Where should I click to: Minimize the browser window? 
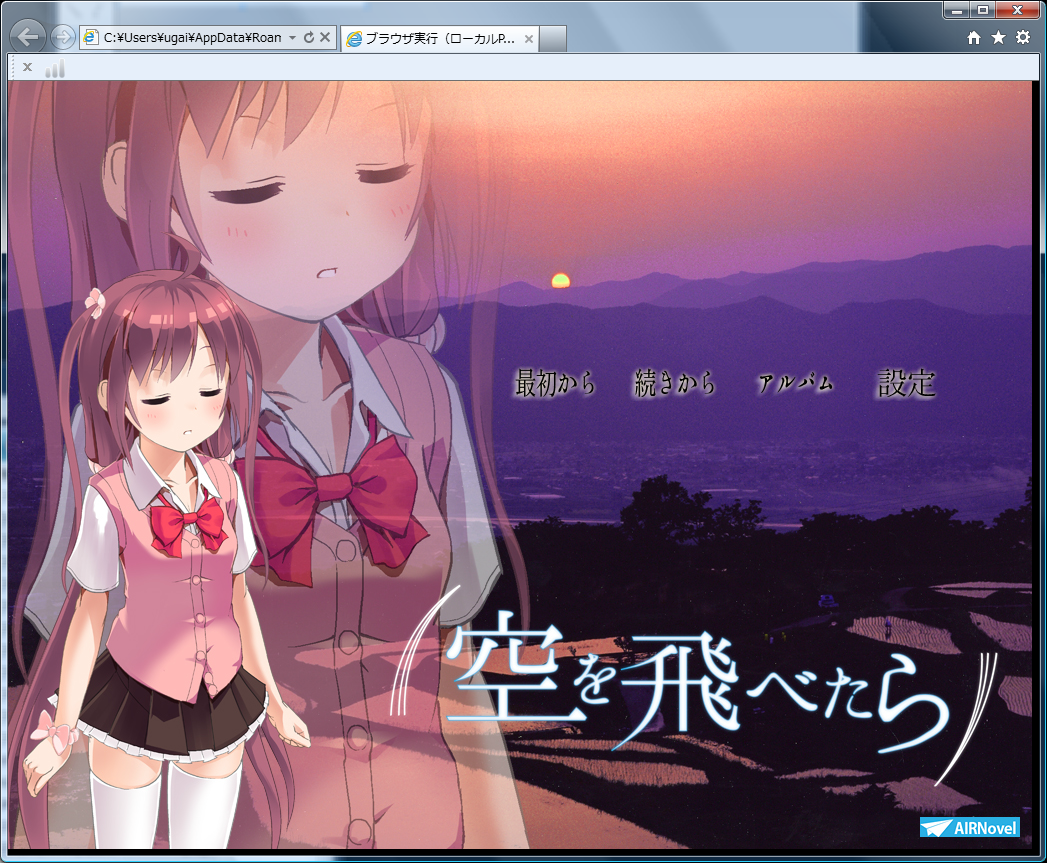click(957, 10)
